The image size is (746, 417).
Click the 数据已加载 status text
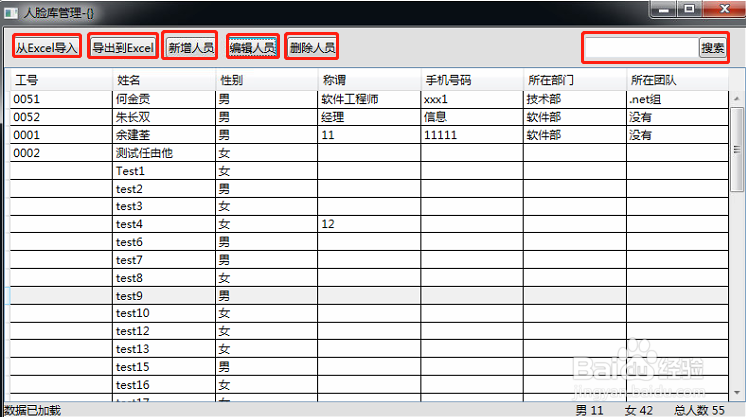pyautogui.click(x=32, y=410)
